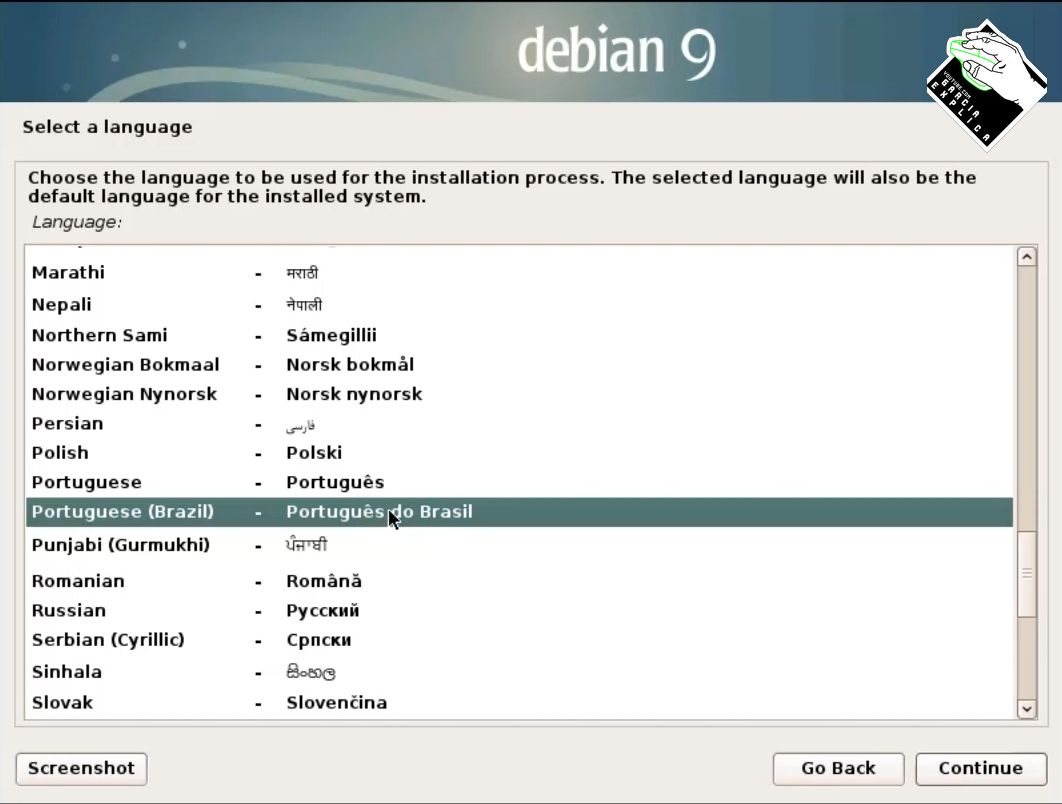Select Norwegian Nynorsk language
This screenshot has height=804, width=1062.
coord(519,394)
